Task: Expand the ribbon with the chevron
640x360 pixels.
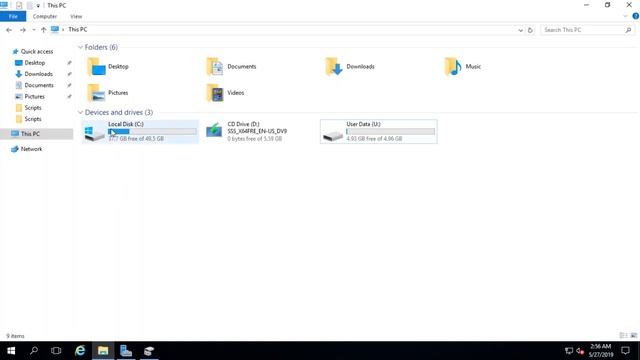Action: 625,16
